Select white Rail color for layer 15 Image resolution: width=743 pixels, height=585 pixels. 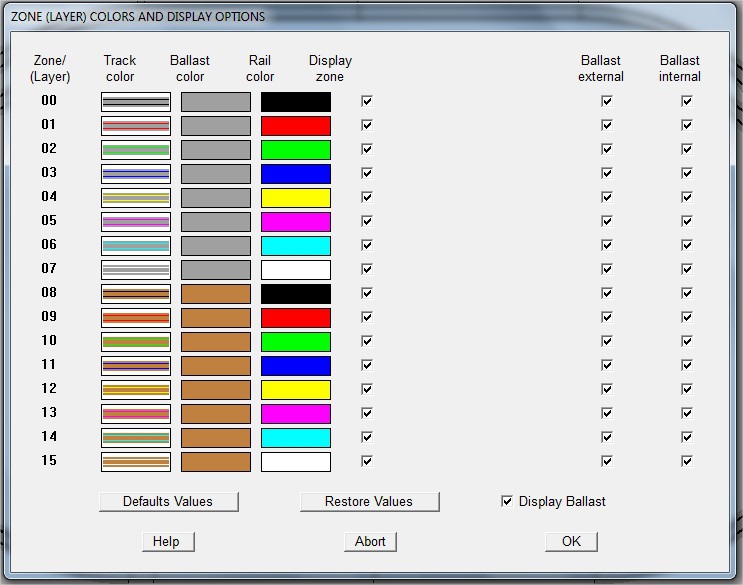(296, 462)
